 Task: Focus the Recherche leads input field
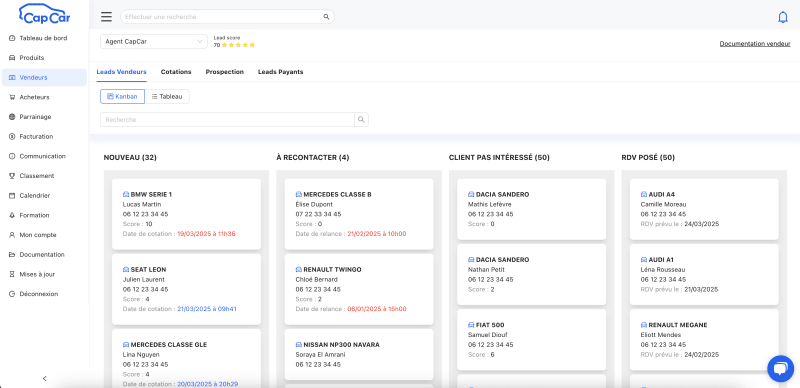[x=228, y=119]
